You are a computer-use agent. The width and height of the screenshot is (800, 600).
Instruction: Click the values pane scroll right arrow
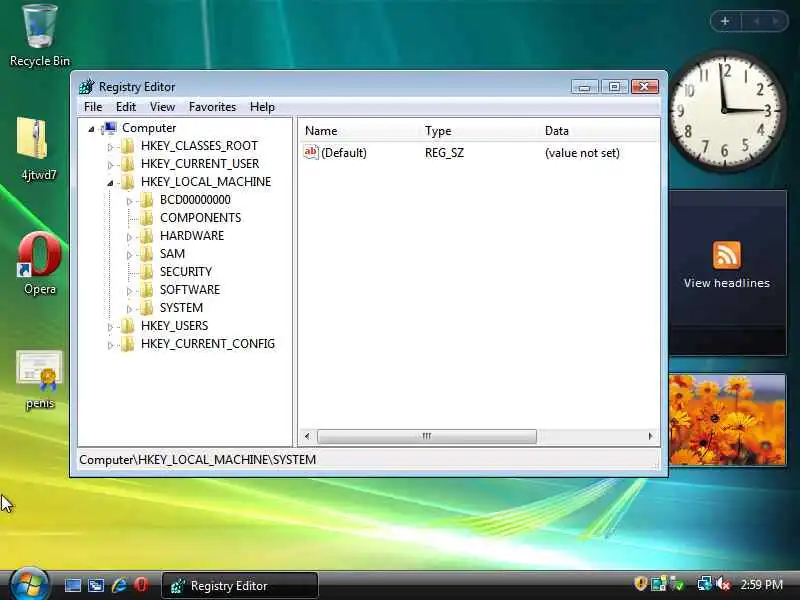650,436
